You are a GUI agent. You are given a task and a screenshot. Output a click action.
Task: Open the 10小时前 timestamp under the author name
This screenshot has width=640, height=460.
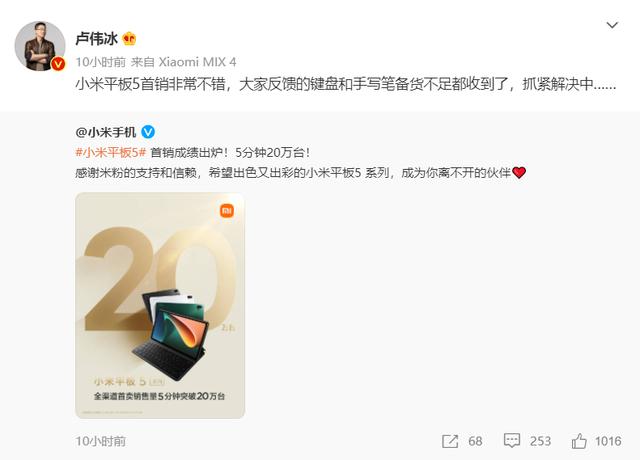tap(100, 62)
